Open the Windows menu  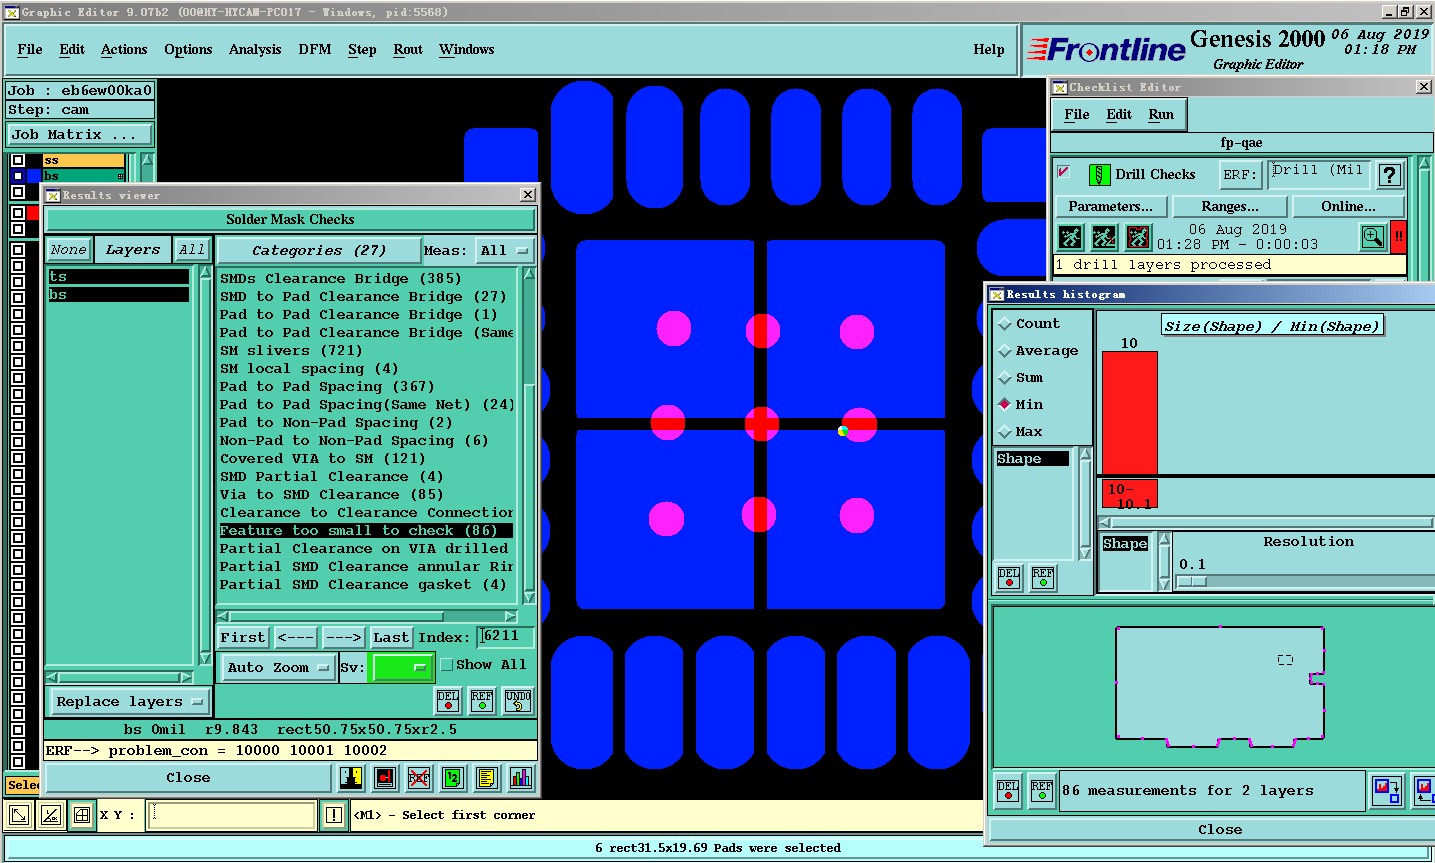pyautogui.click(x=467, y=50)
